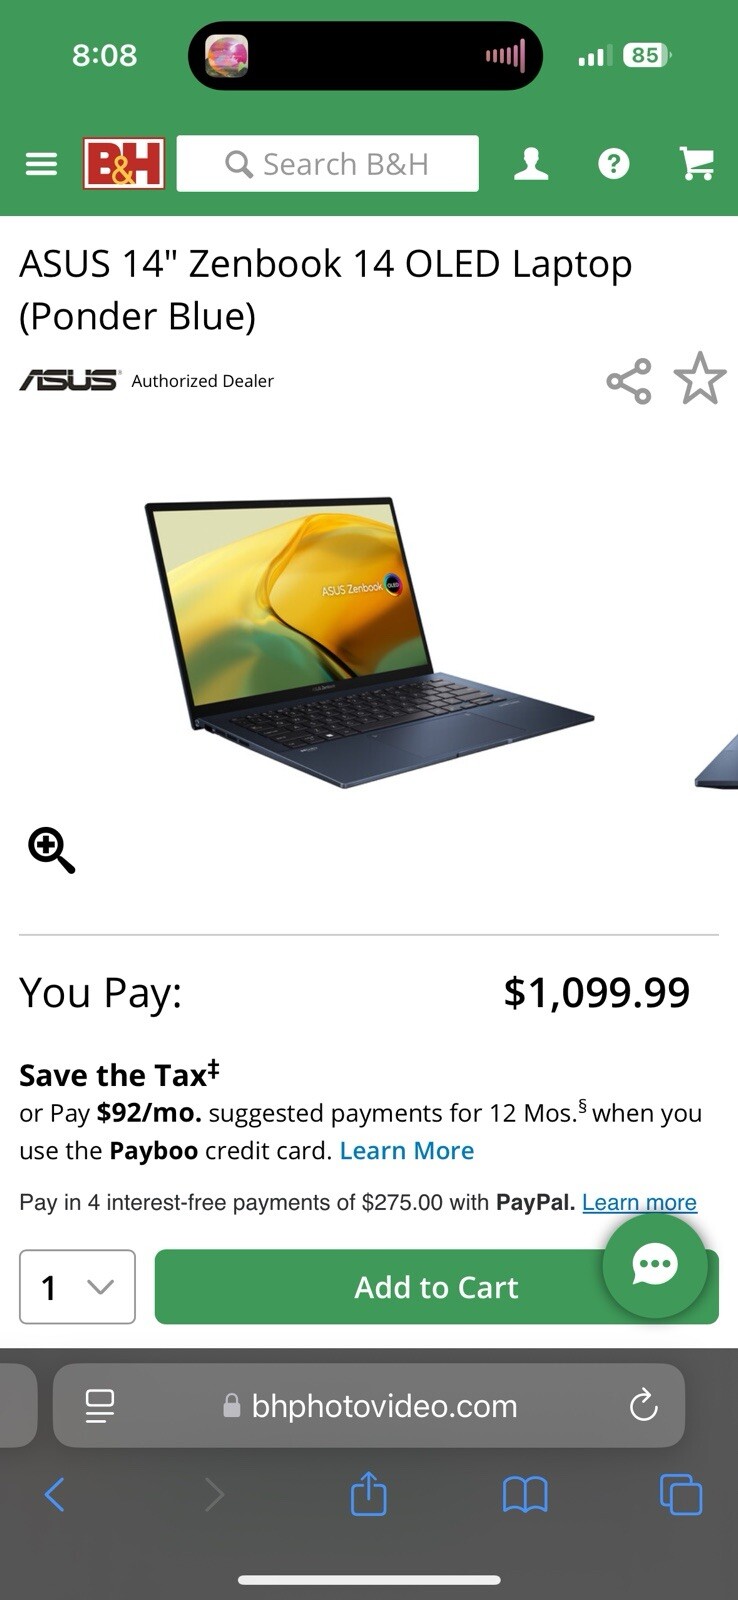Go back in Safari
Screen dimensions: 738x1600
pyautogui.click(x=55, y=1495)
